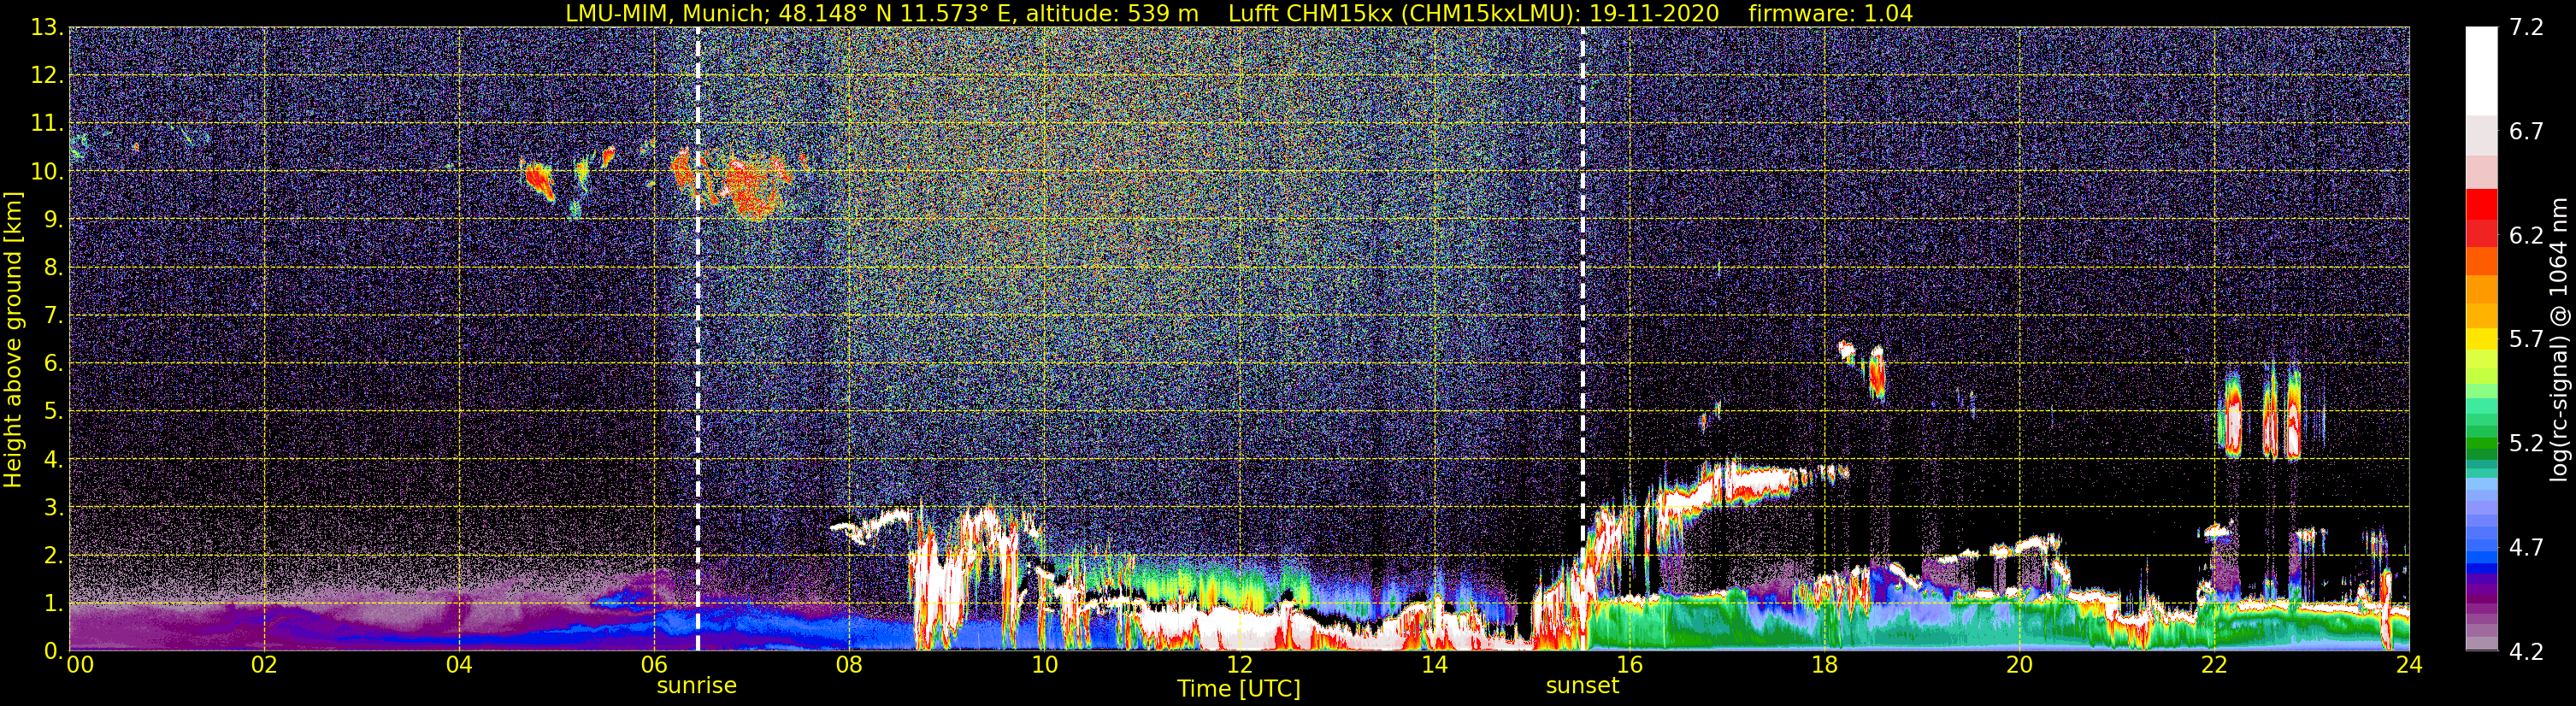Click the 18 time axis tick label
Viewport: 2576px width, 706px height.
(x=1824, y=665)
